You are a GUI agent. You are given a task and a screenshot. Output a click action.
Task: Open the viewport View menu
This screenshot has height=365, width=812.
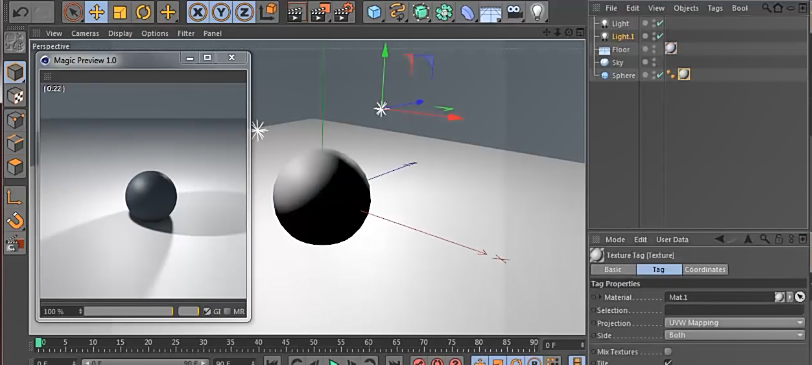point(54,33)
